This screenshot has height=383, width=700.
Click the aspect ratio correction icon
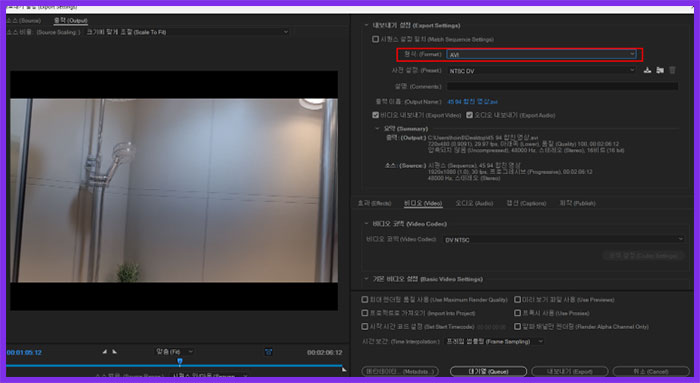(x=268, y=352)
